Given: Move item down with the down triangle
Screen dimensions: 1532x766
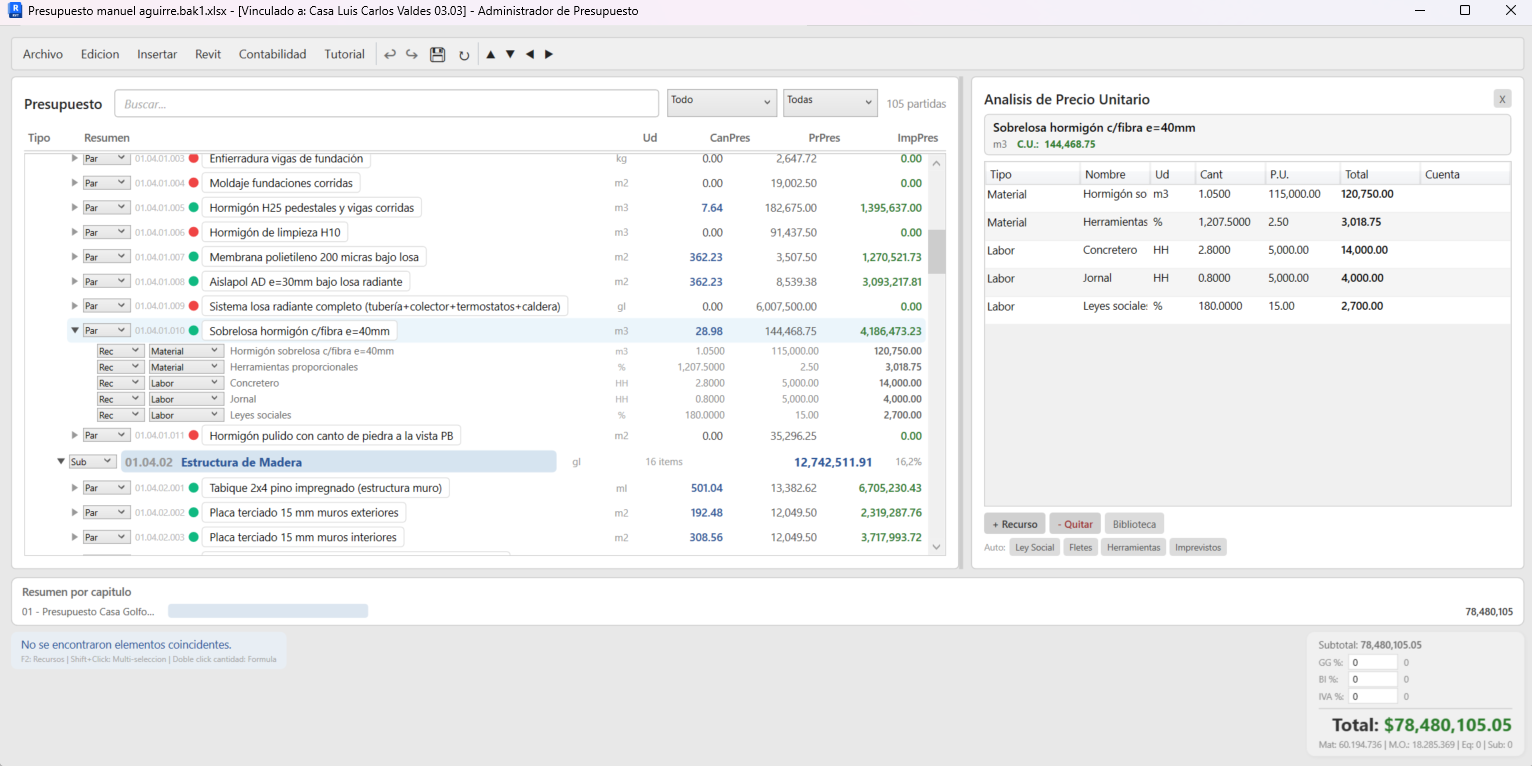Looking at the screenshot, I should point(510,54).
